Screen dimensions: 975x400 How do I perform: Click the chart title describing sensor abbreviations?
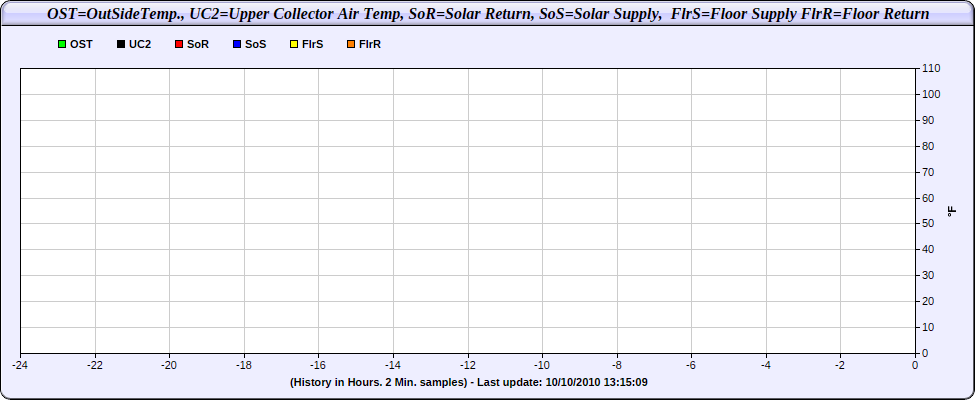coord(488,14)
